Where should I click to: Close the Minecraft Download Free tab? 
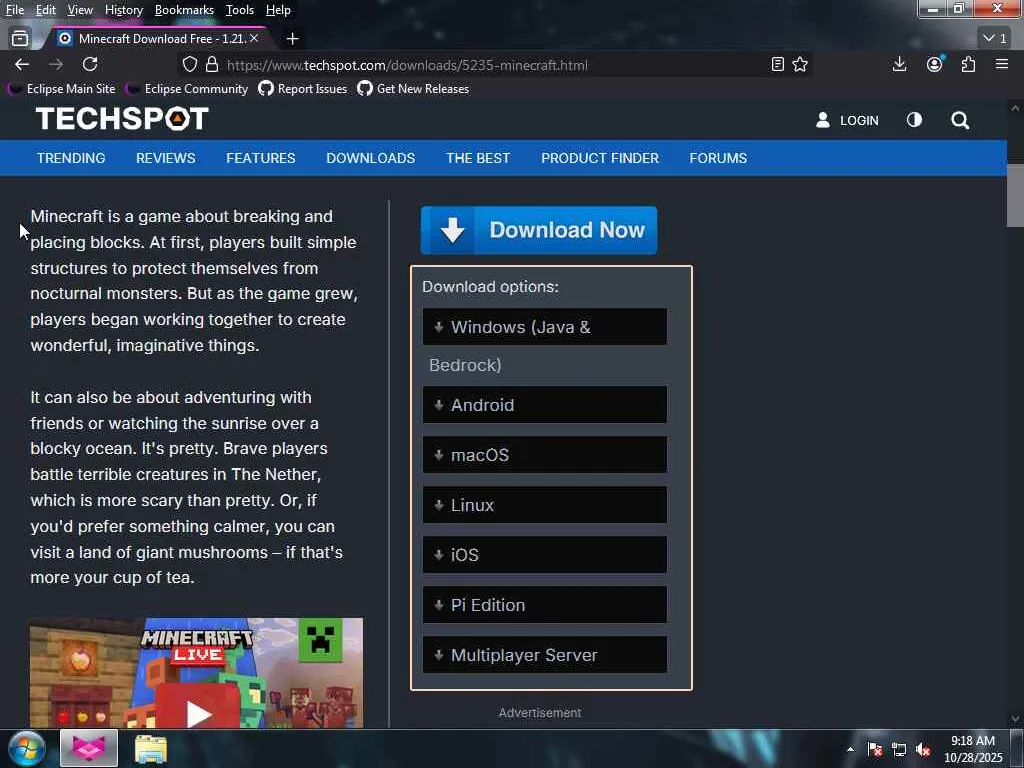[x=254, y=39]
